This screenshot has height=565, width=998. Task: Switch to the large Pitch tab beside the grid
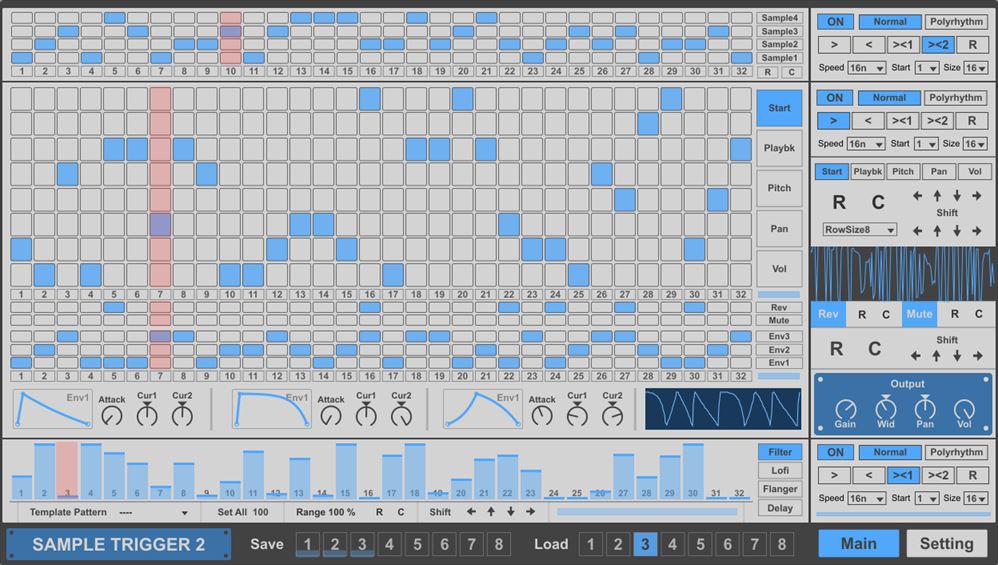point(779,188)
